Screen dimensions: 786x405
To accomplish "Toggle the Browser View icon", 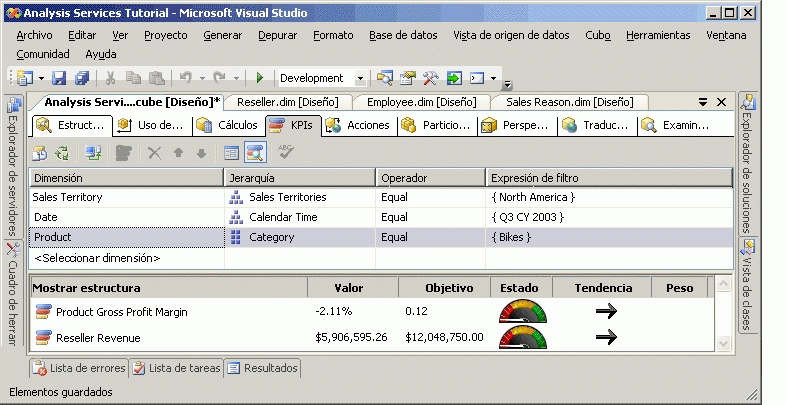I will [255, 153].
